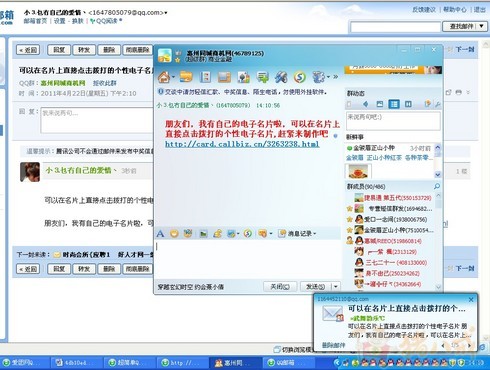Viewport: 490px width, 370px height.
Task: Select member 身不由己 in member list
Action: (393, 273)
